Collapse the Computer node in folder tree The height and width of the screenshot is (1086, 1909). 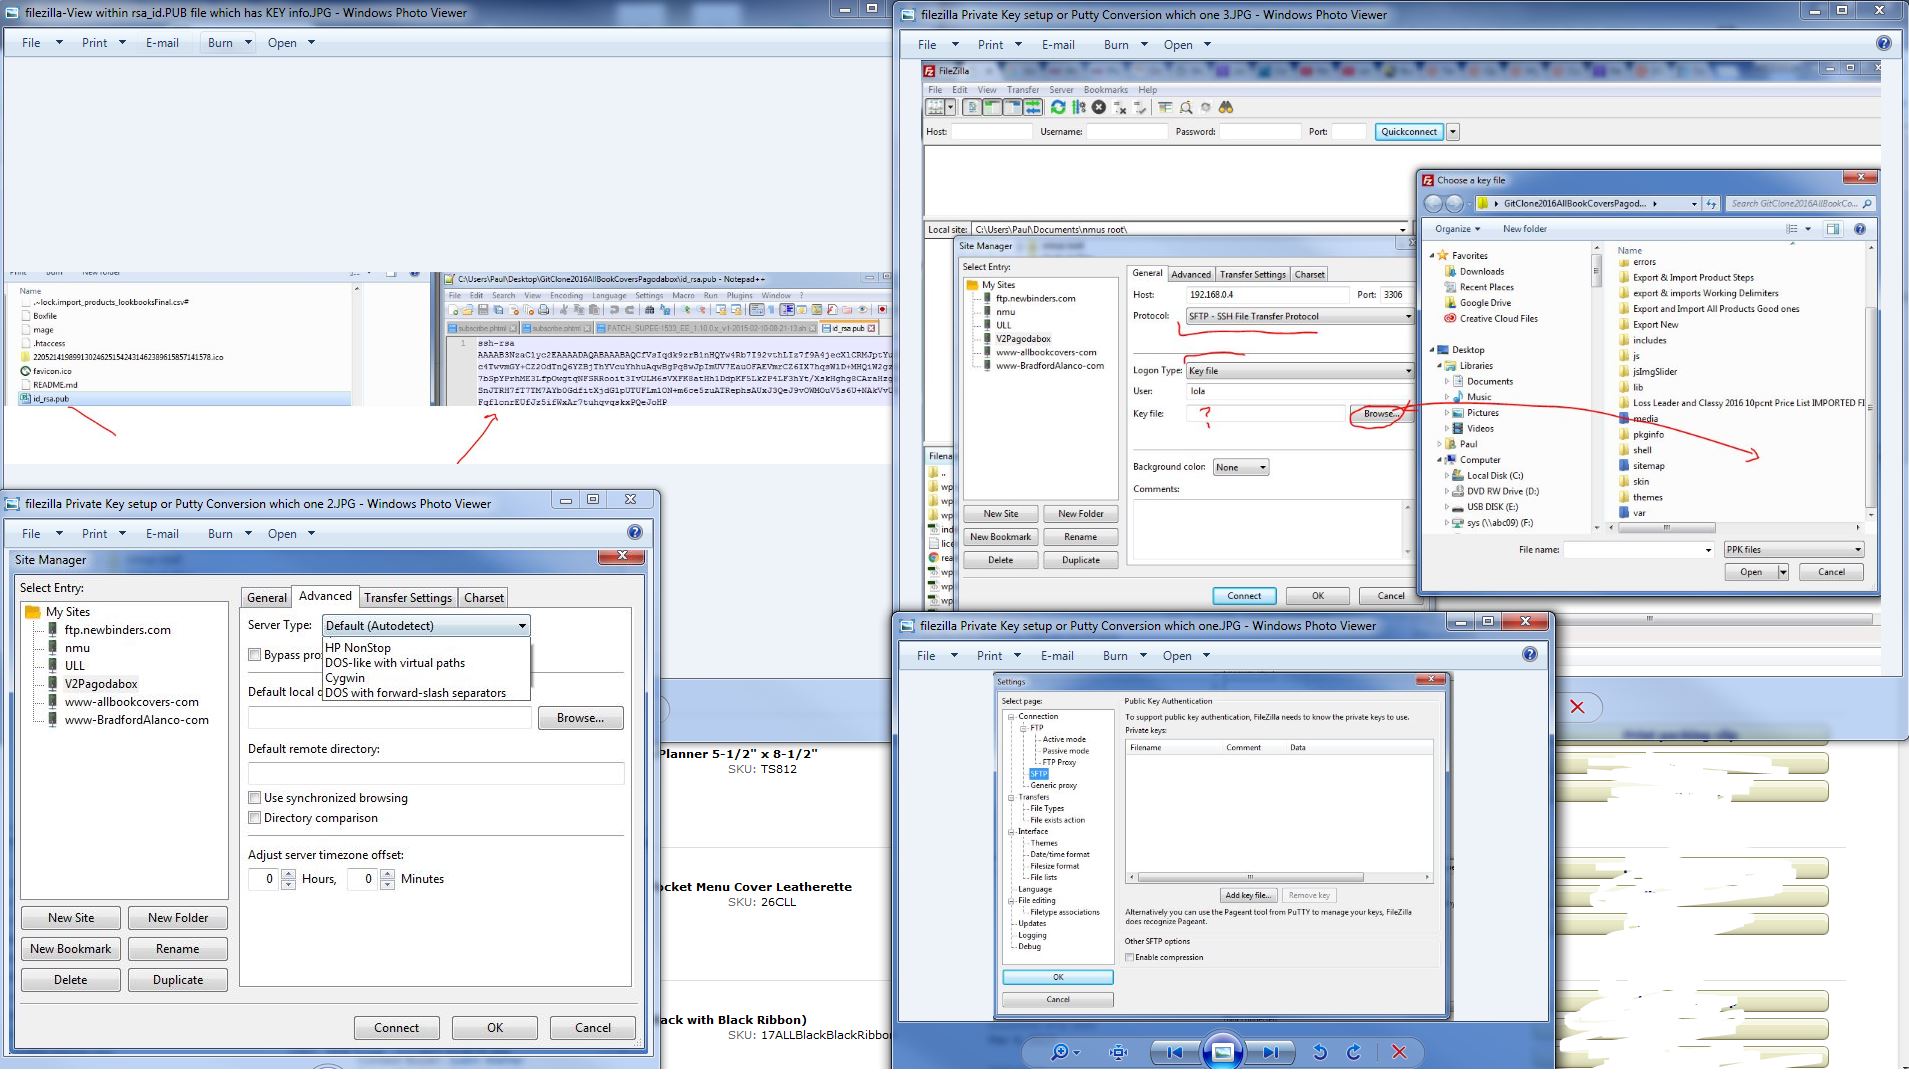[x=1439, y=460]
